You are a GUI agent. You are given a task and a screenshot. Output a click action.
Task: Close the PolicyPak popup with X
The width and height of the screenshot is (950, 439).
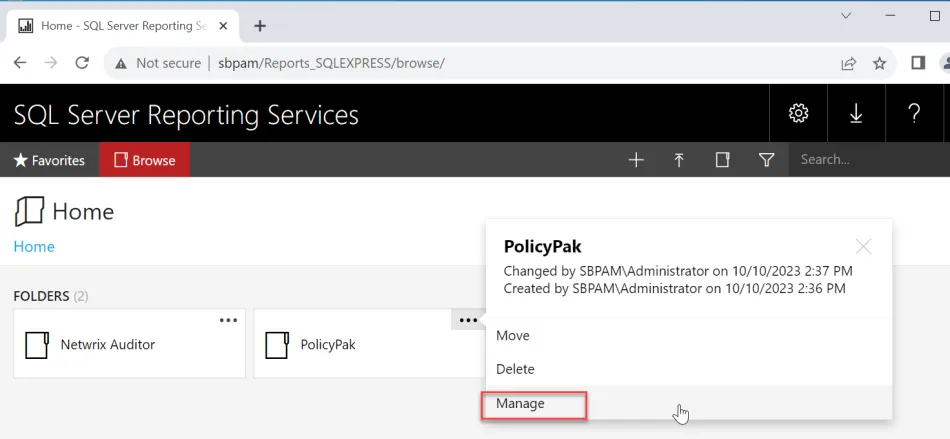coord(863,246)
